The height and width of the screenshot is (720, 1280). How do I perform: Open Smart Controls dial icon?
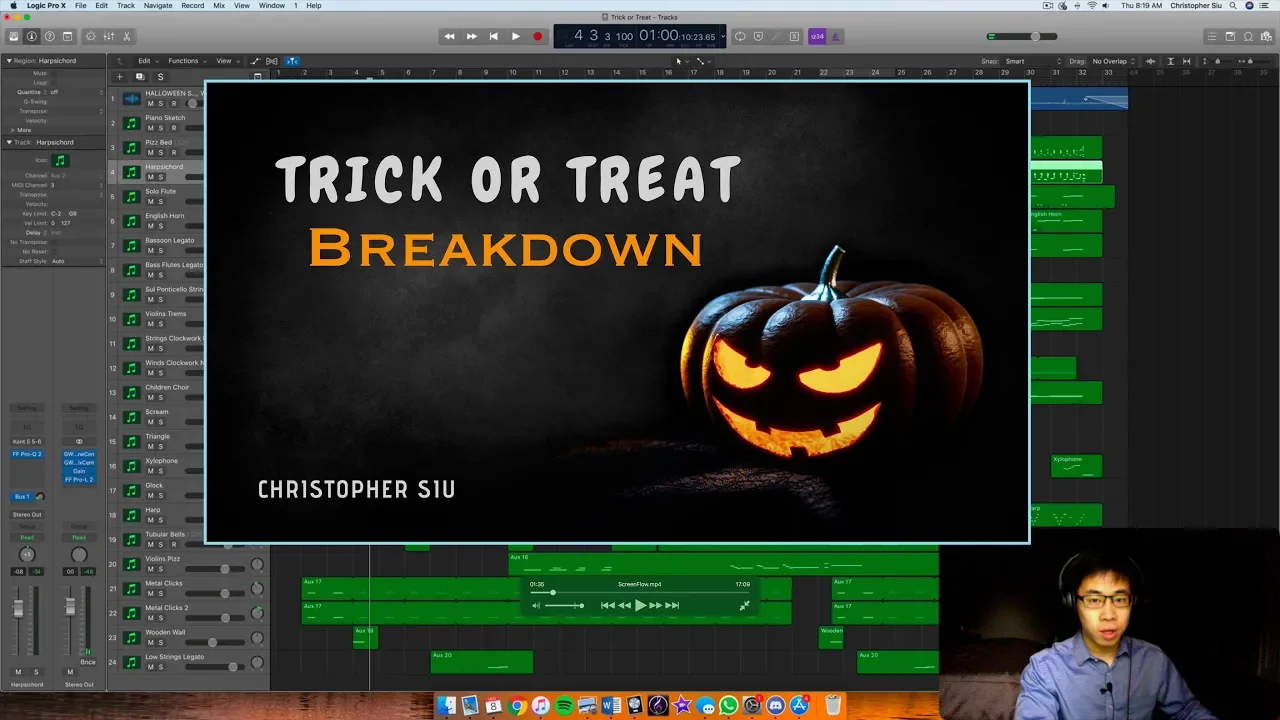coord(90,36)
